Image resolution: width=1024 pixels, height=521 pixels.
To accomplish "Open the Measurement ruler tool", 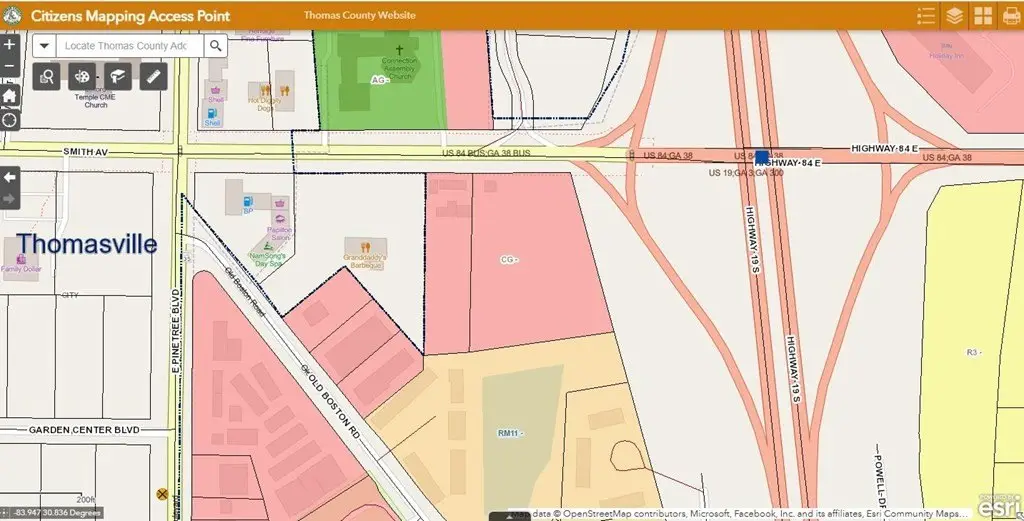I will pos(153,77).
